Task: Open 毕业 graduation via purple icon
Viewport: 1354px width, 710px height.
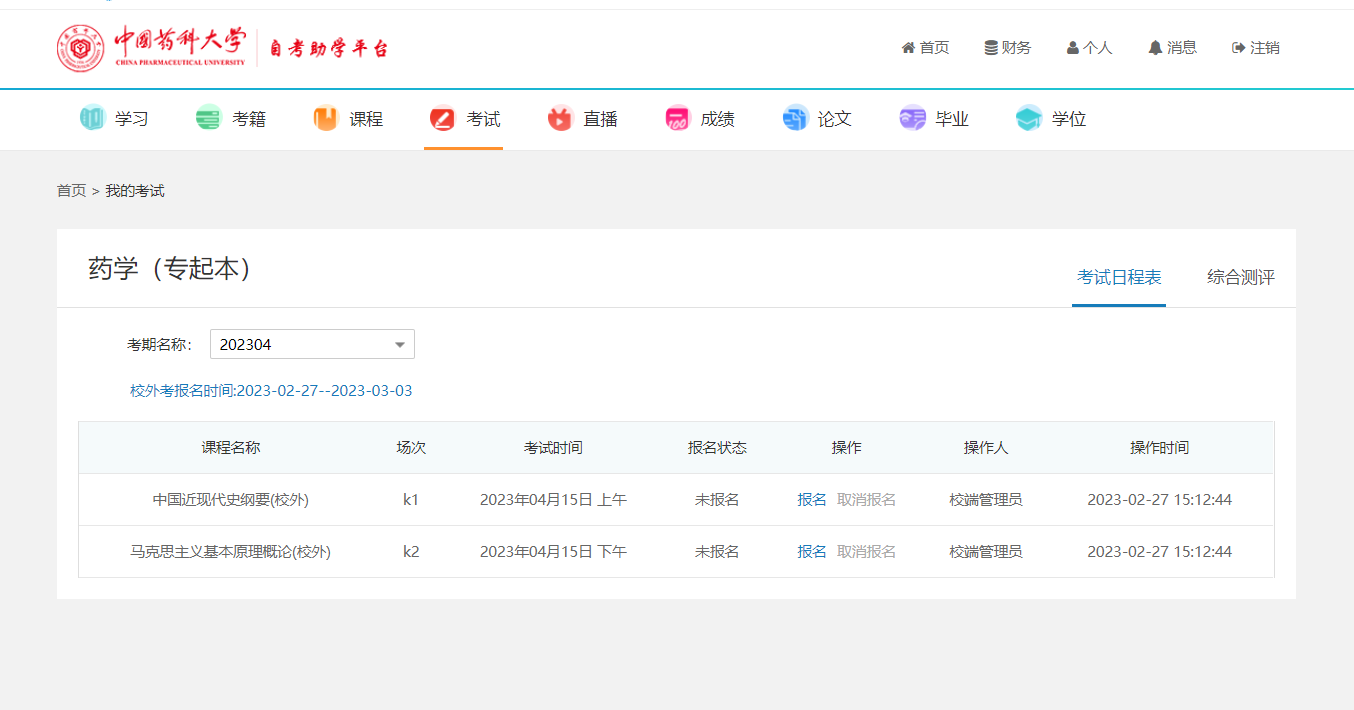Action: pos(912,119)
